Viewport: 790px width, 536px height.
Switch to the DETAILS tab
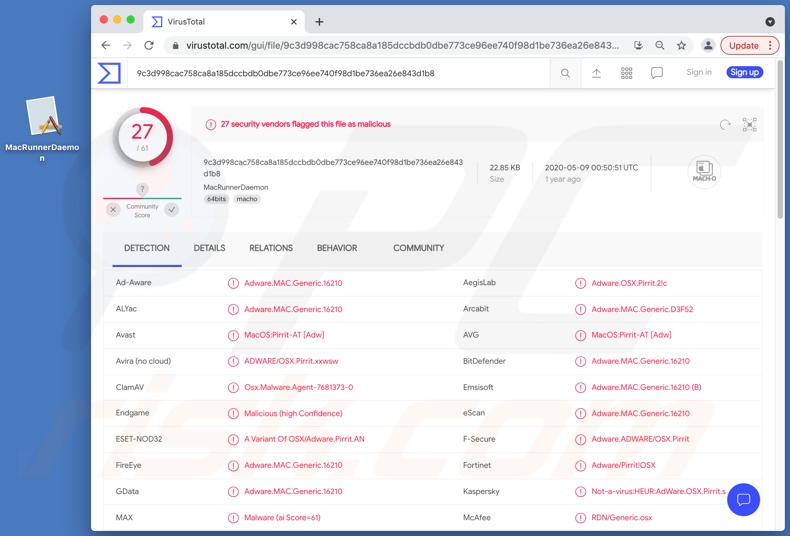[209, 248]
